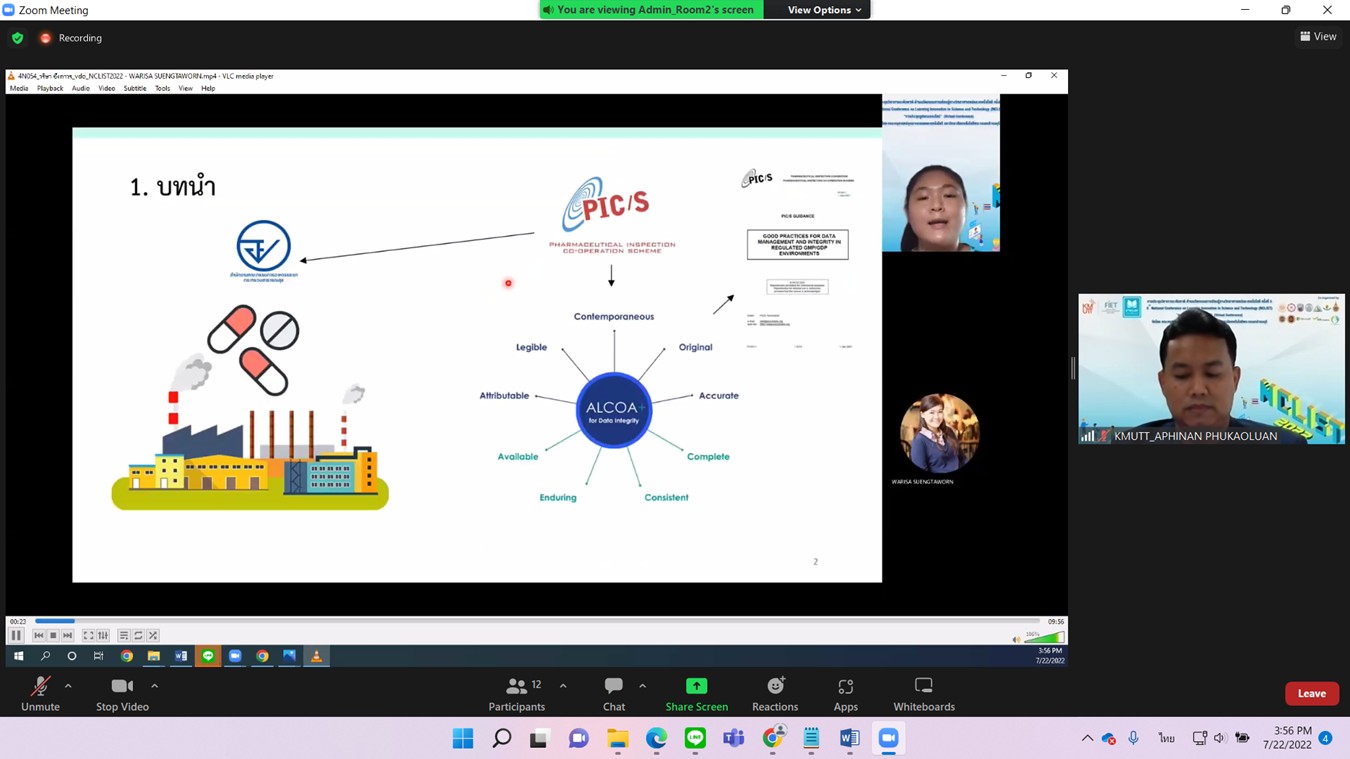Stop Video camera toggle
This screenshot has height=759, width=1350.
(122, 694)
